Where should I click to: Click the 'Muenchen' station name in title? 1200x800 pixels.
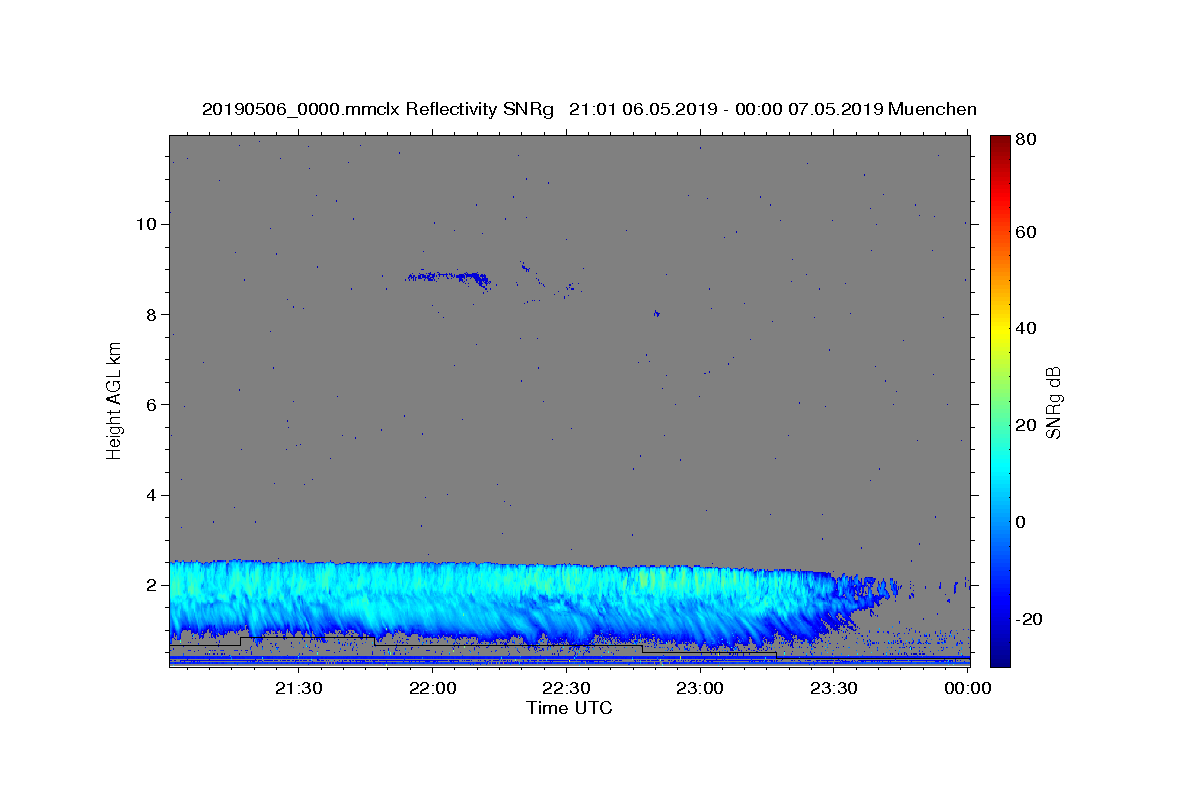(932, 109)
